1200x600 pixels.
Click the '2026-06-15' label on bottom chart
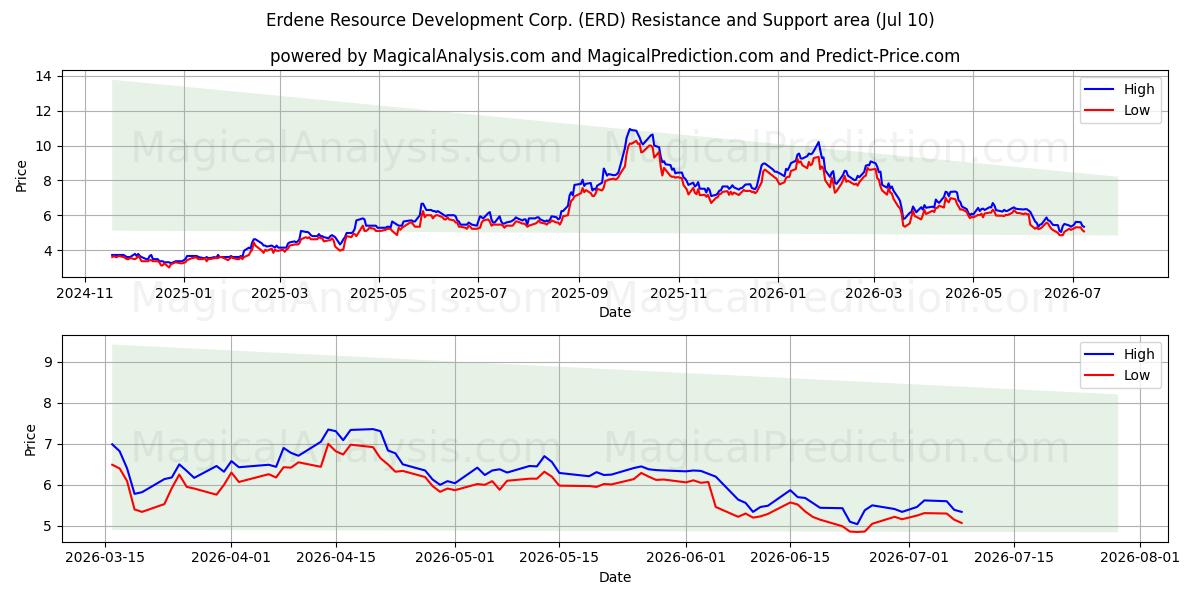790,559
